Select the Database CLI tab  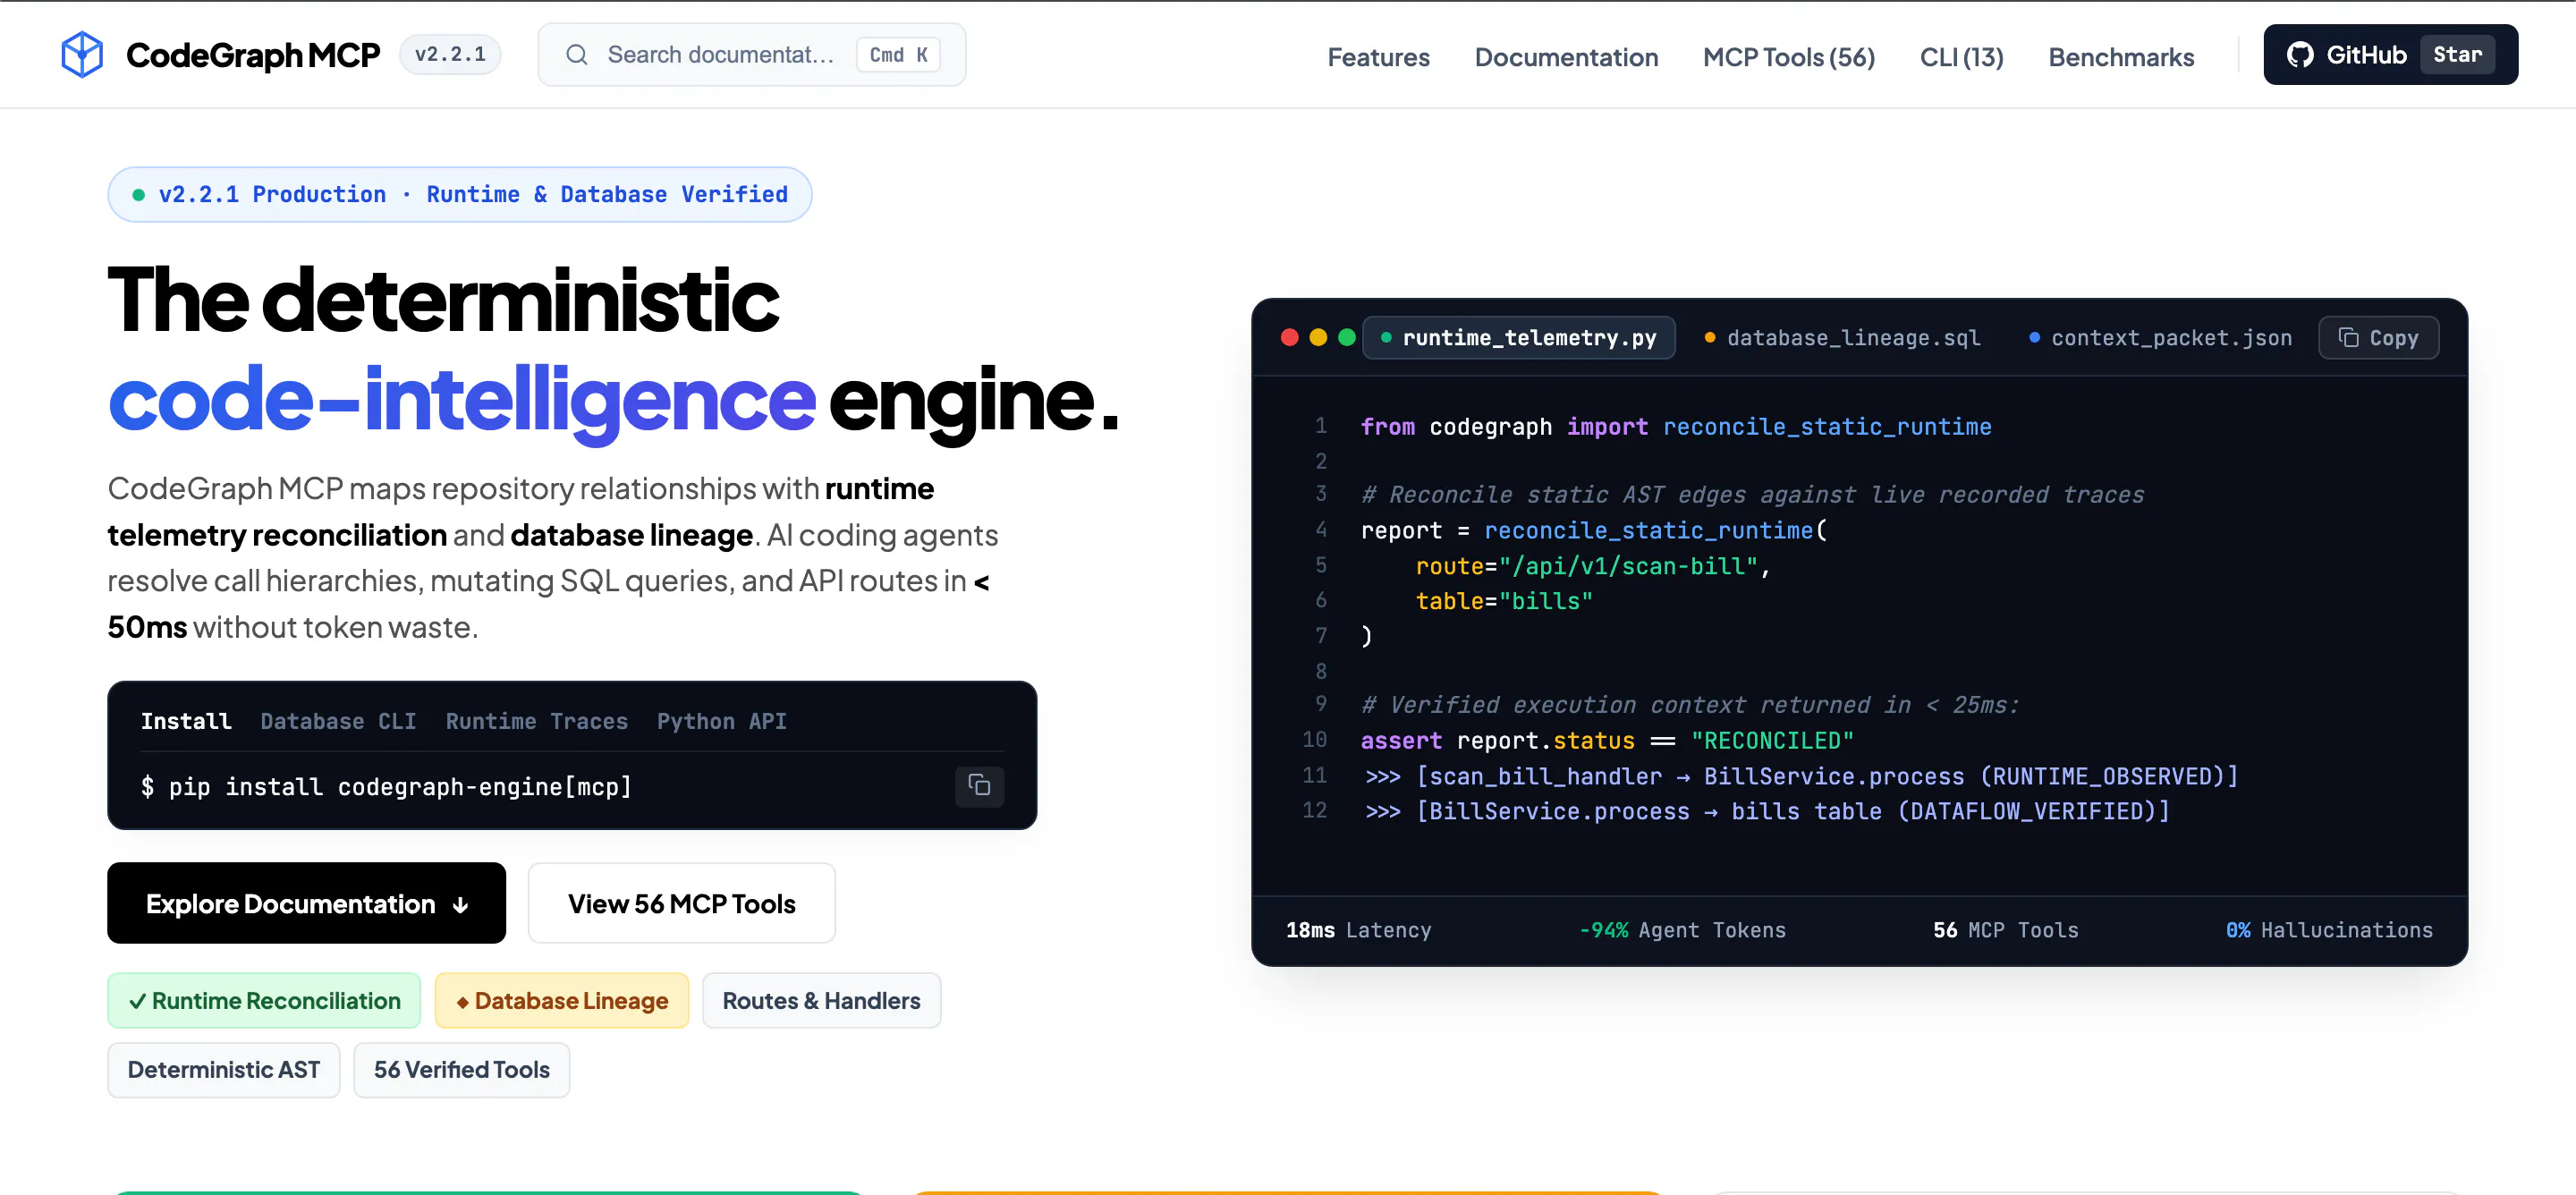(338, 721)
